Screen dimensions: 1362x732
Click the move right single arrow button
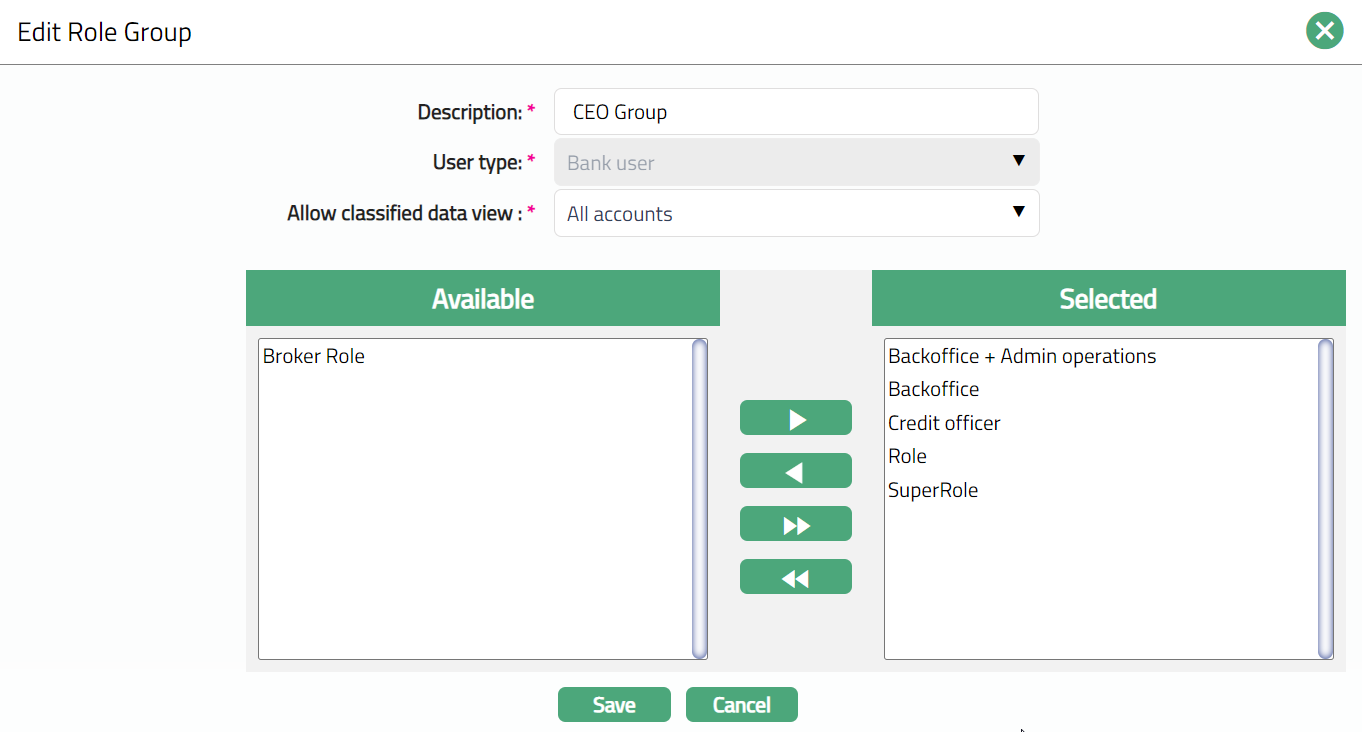tap(795, 418)
